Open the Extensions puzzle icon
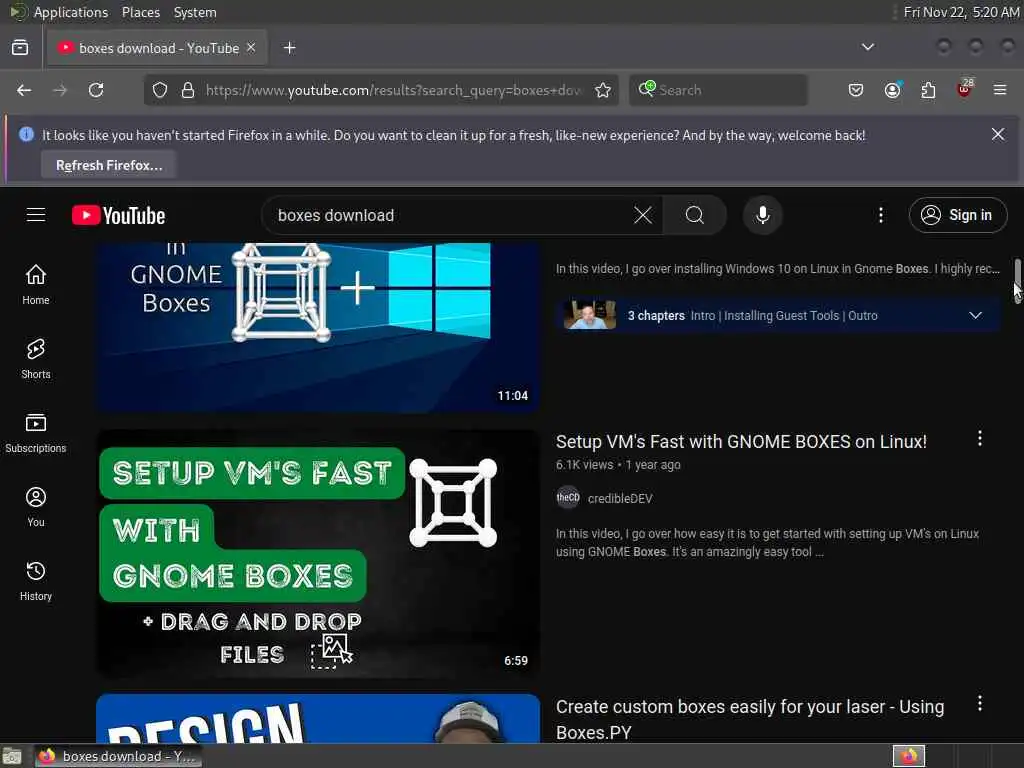 (x=928, y=90)
